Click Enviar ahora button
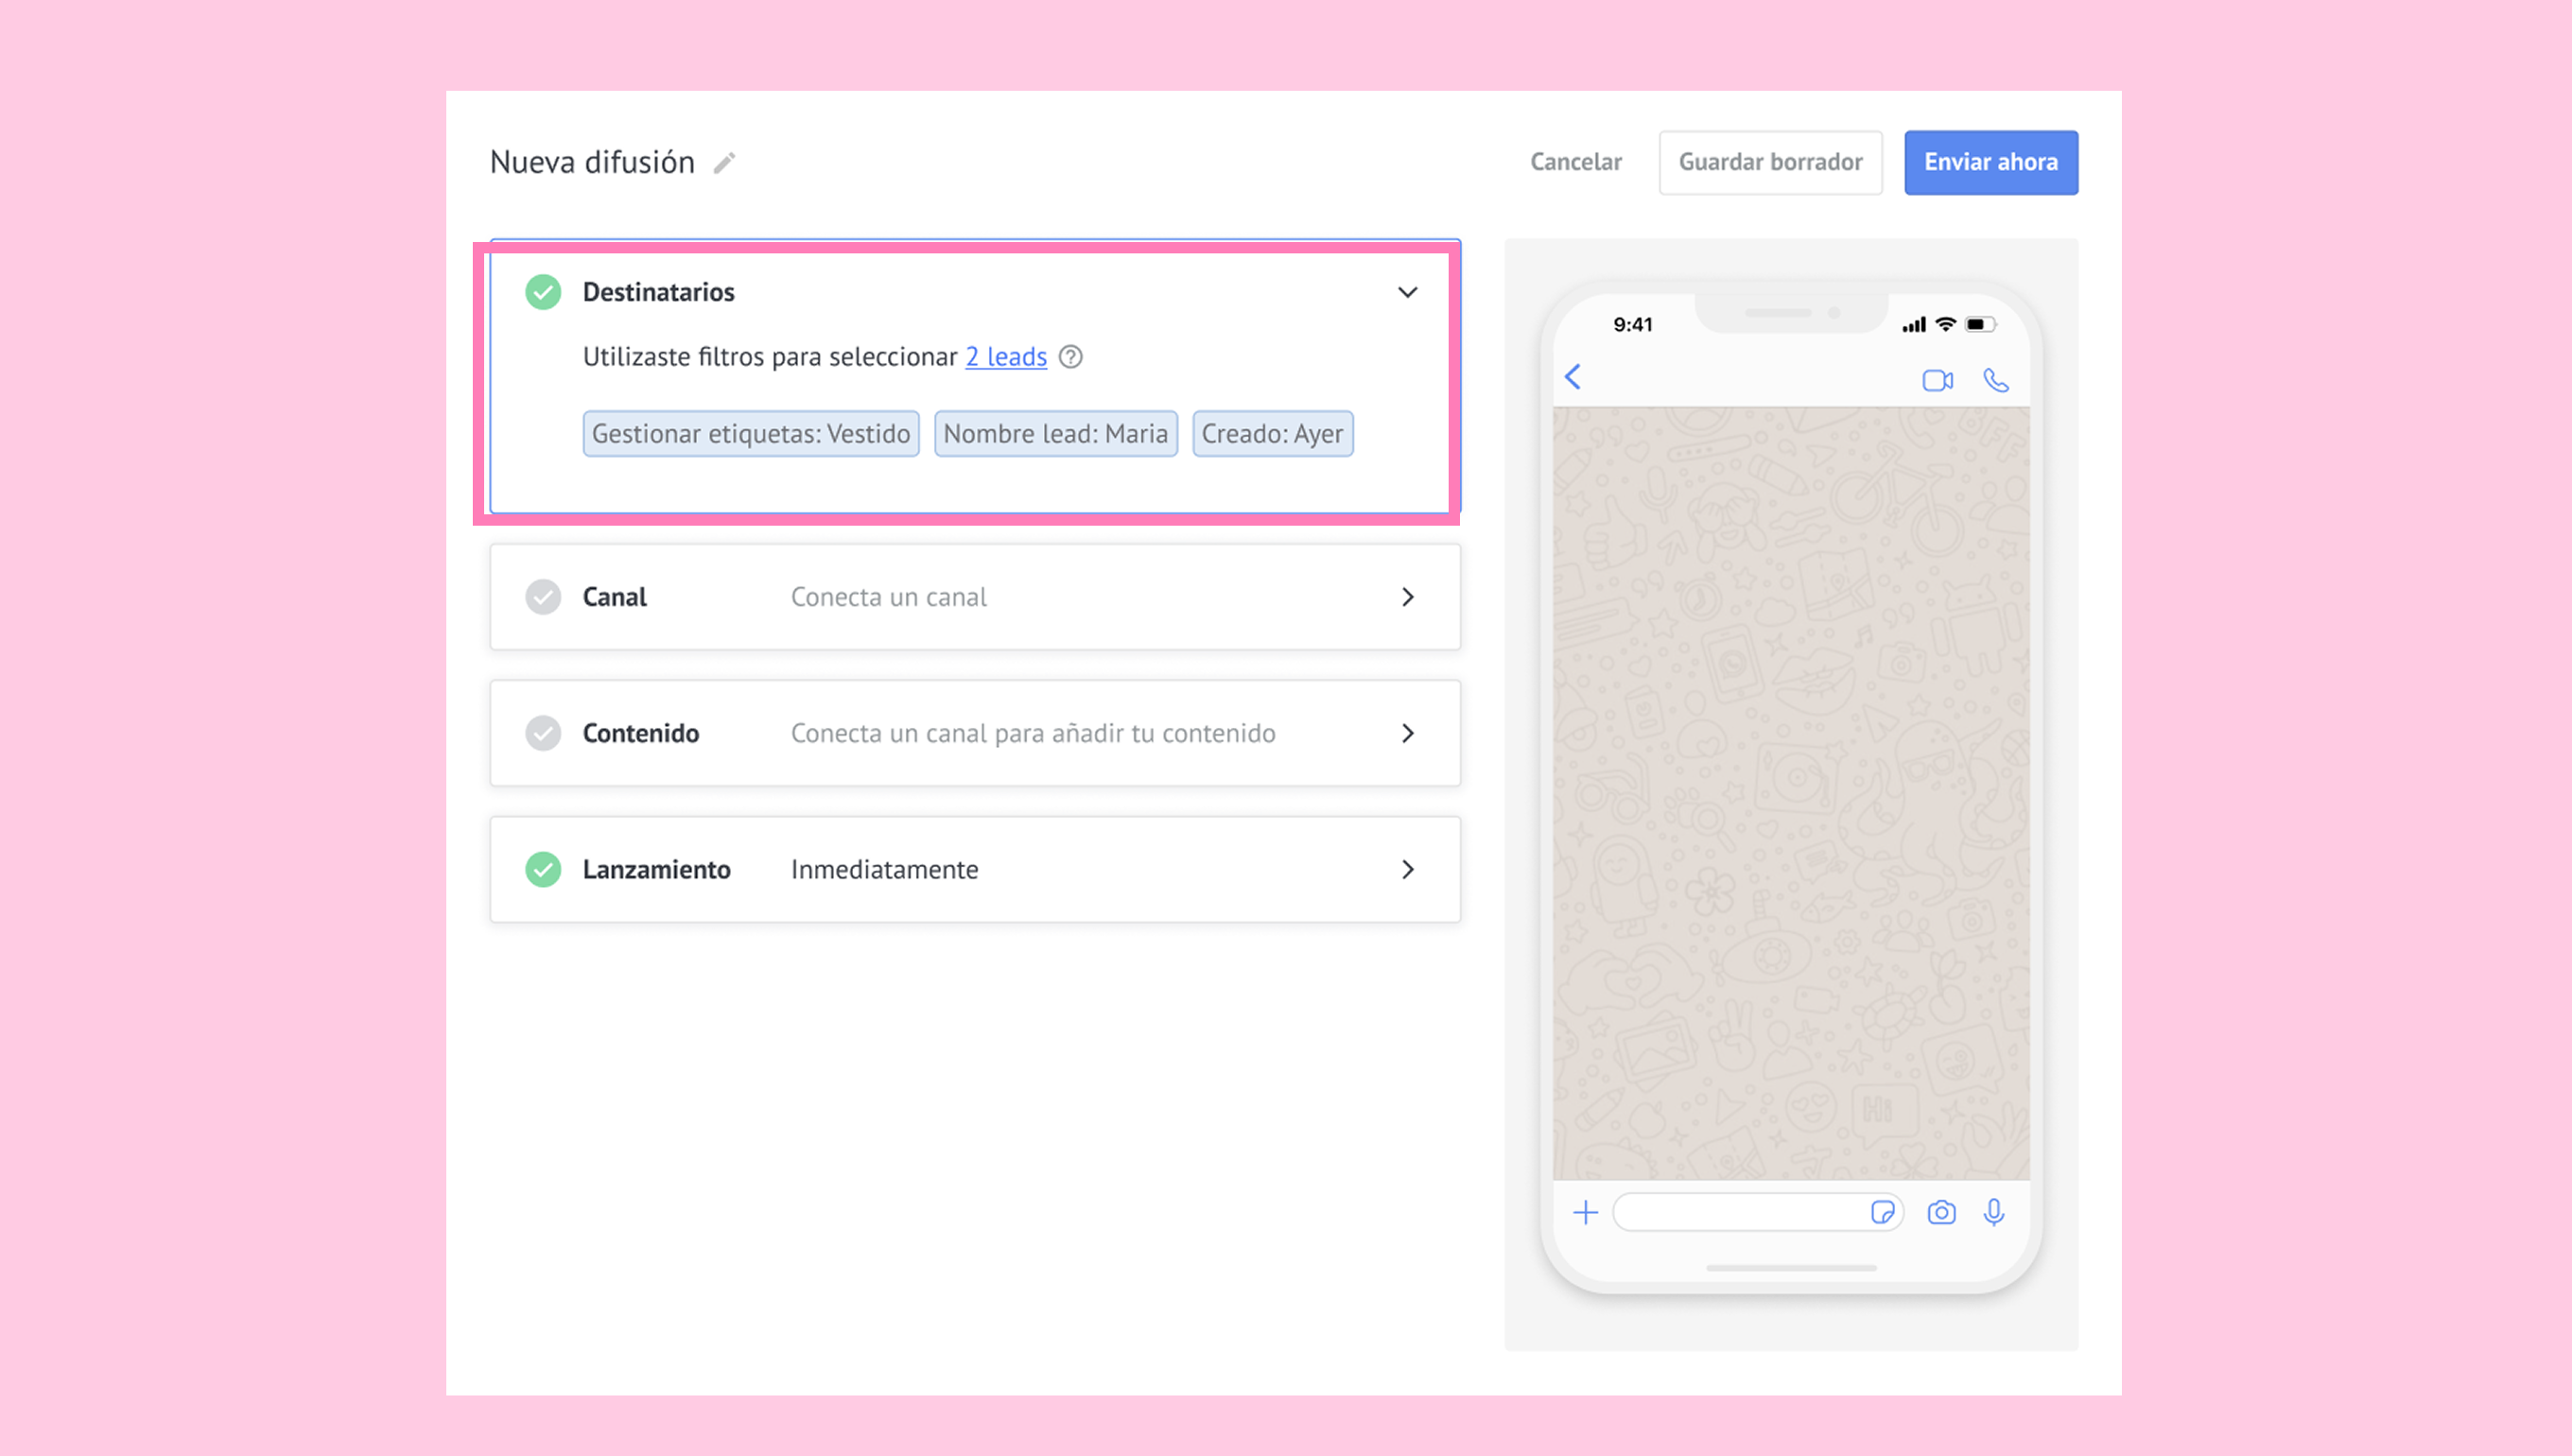 click(1990, 162)
